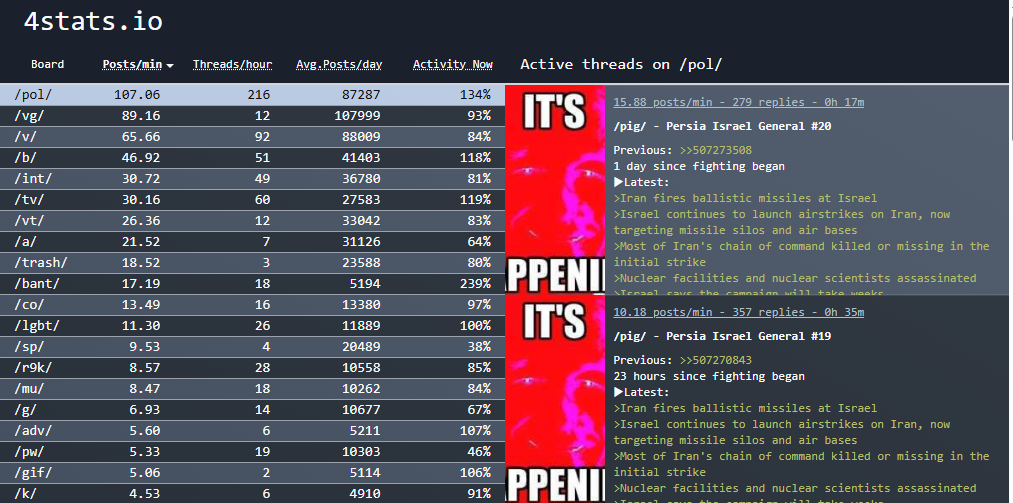The width and height of the screenshot is (1013, 503).
Task: Click the 38% activity value for /sp/
Action: coord(479,347)
